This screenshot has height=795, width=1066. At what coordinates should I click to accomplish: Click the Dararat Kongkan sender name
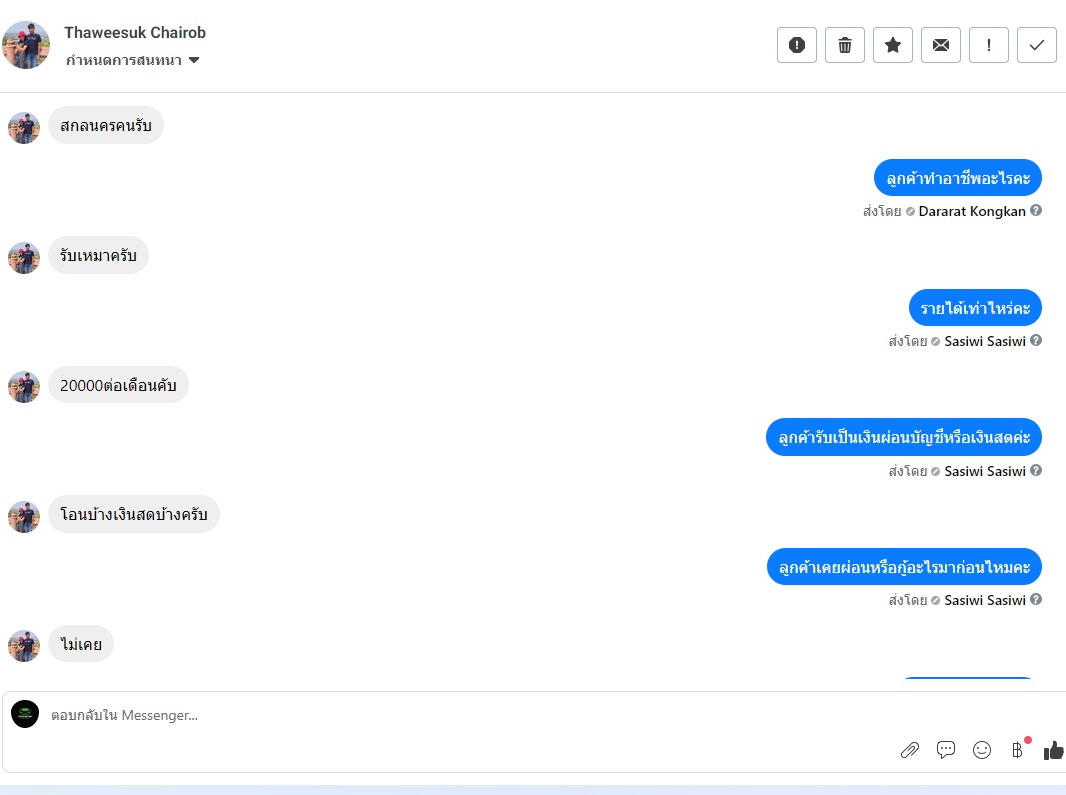(972, 212)
